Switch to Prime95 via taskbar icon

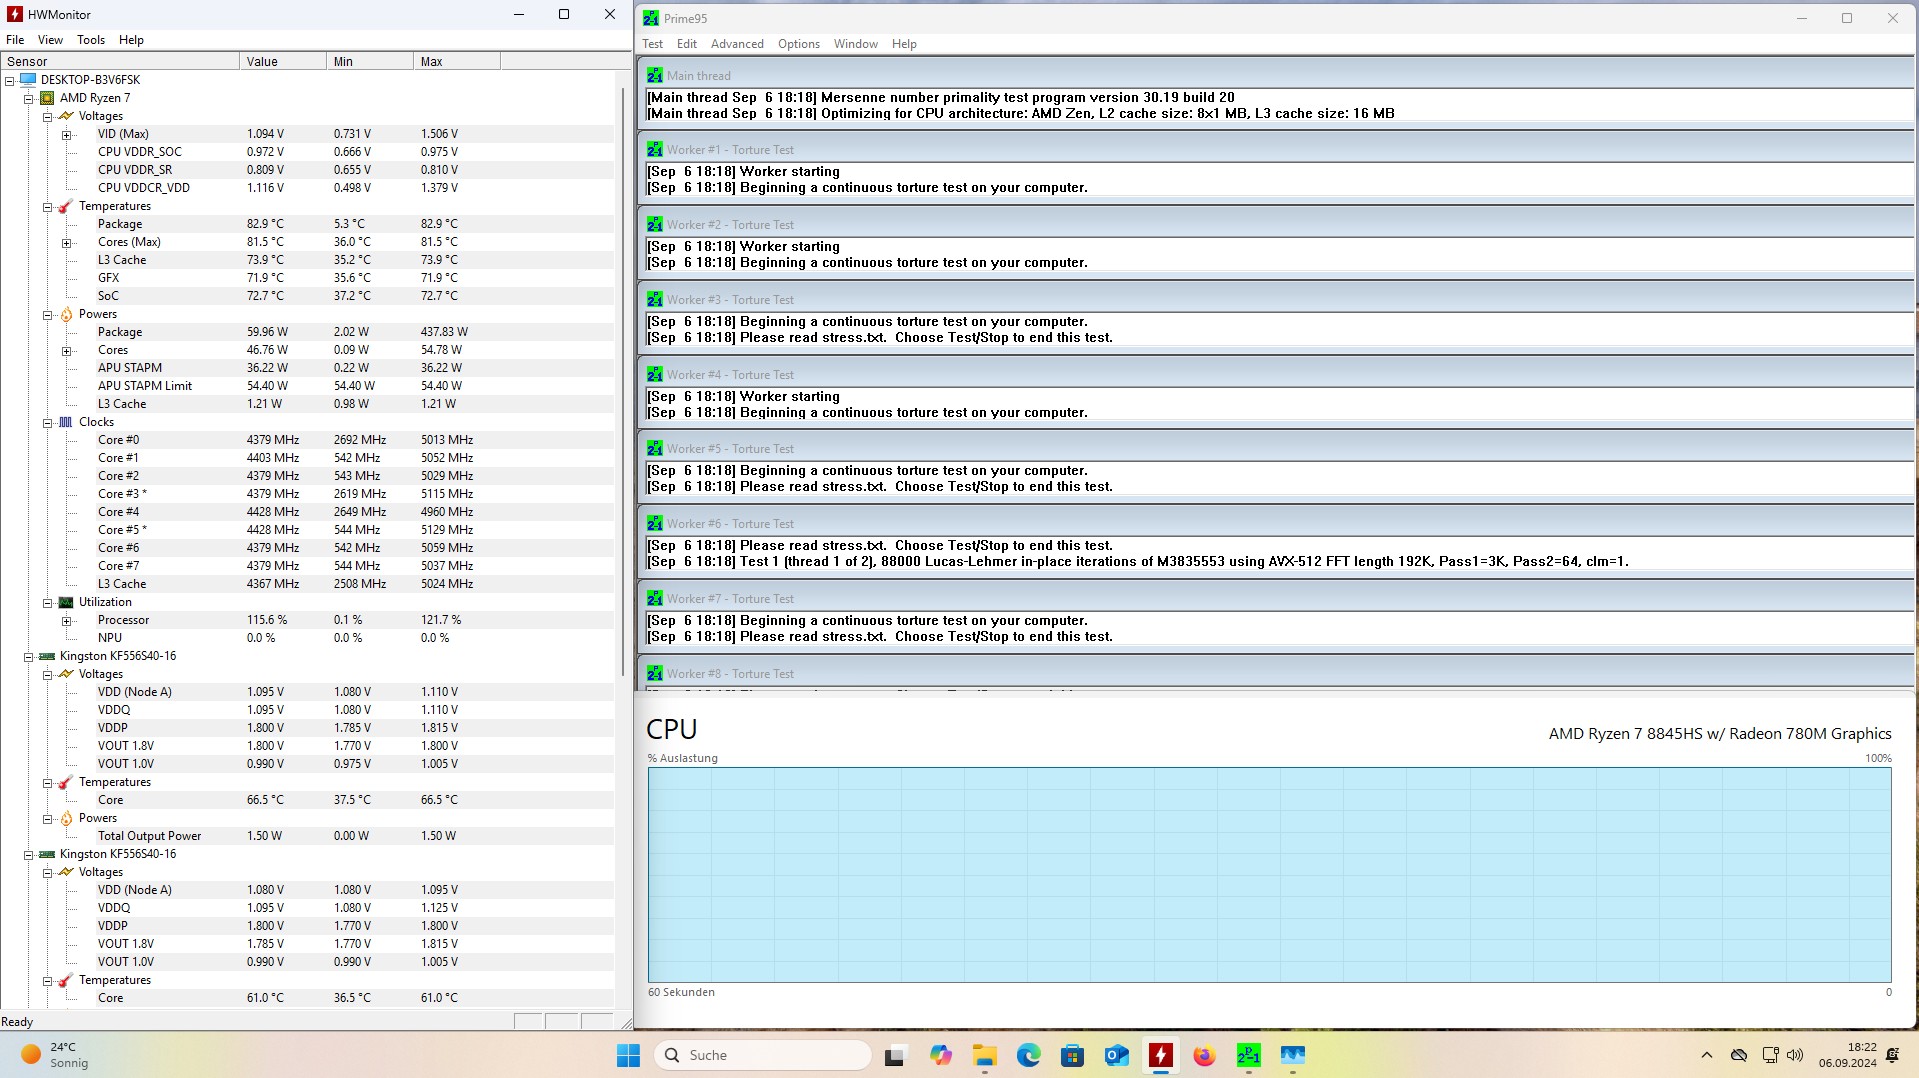point(1248,1055)
